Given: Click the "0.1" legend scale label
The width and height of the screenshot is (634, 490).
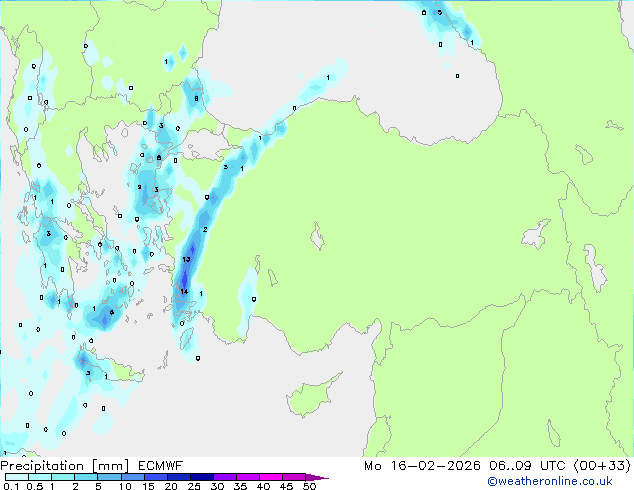Looking at the screenshot, I should (x=11, y=486).
